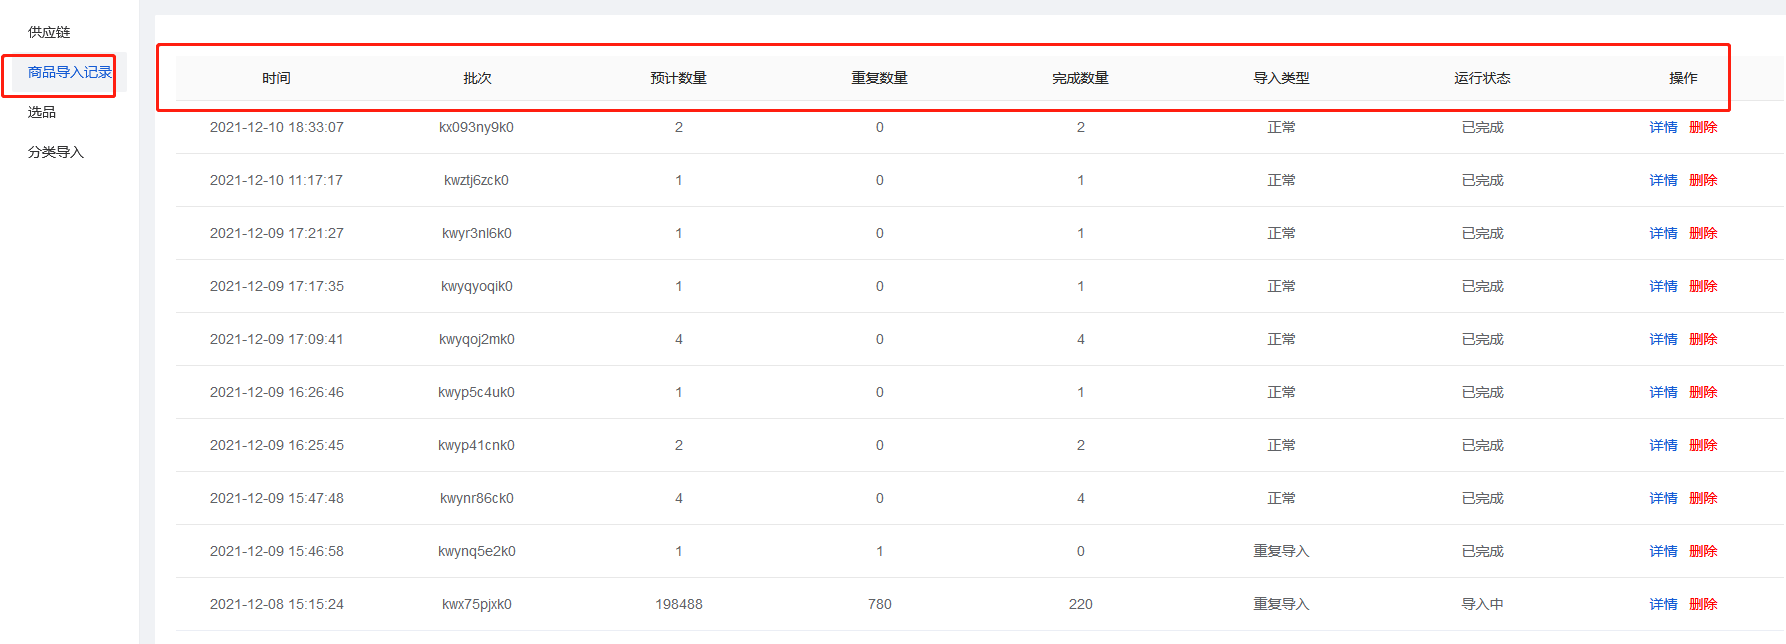The width and height of the screenshot is (1786, 644).
Task: Click batch code kwyqyoqik0
Action: [477, 286]
